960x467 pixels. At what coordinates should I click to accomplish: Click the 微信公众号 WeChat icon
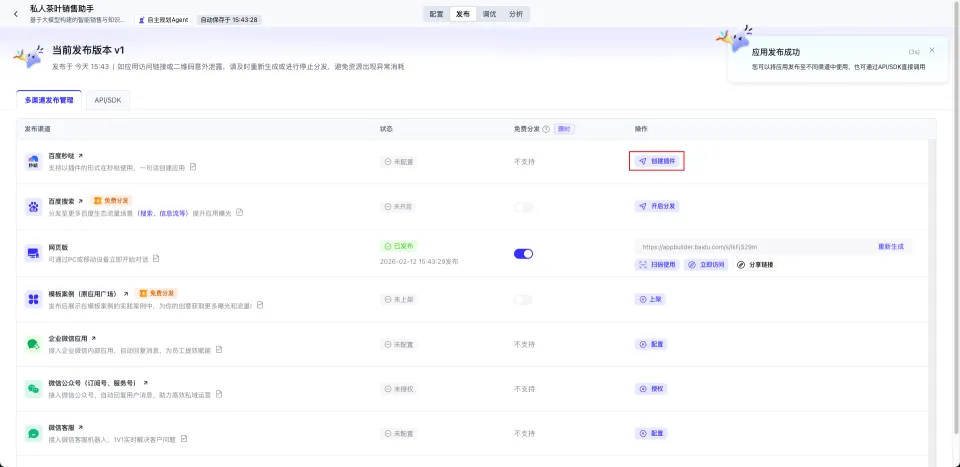click(x=33, y=389)
